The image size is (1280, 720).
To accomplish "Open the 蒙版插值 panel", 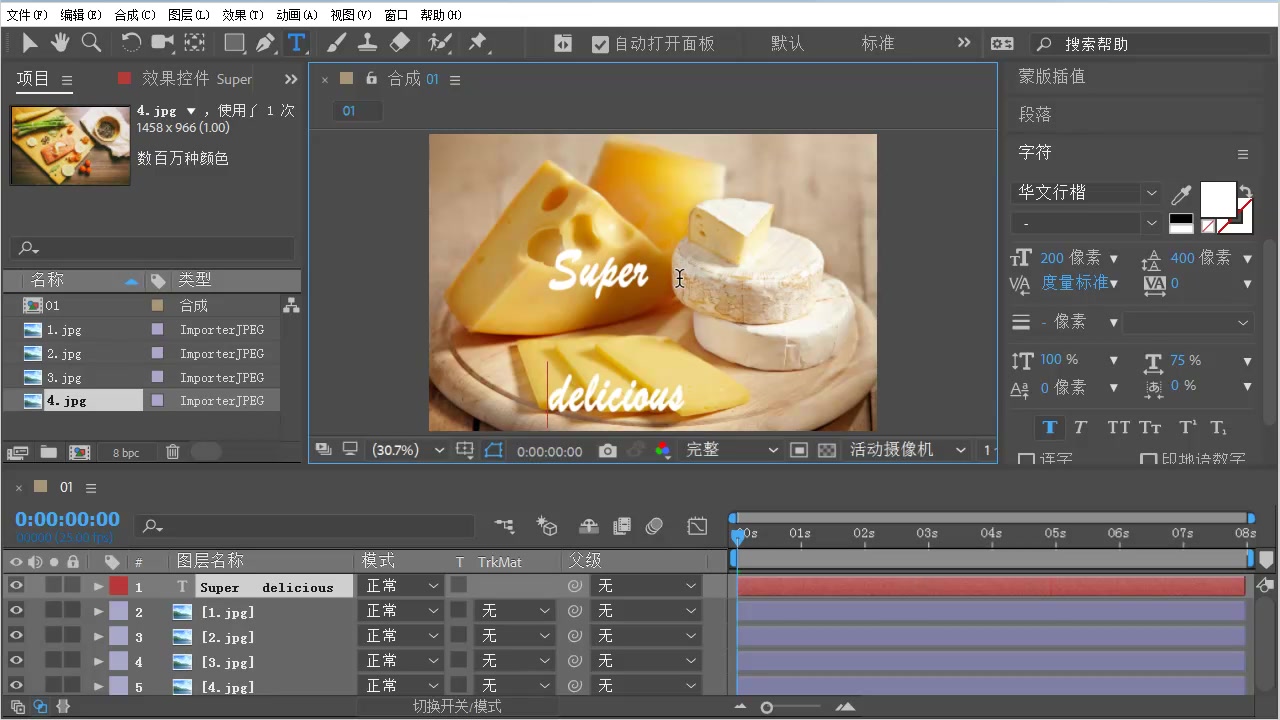I will (1052, 77).
